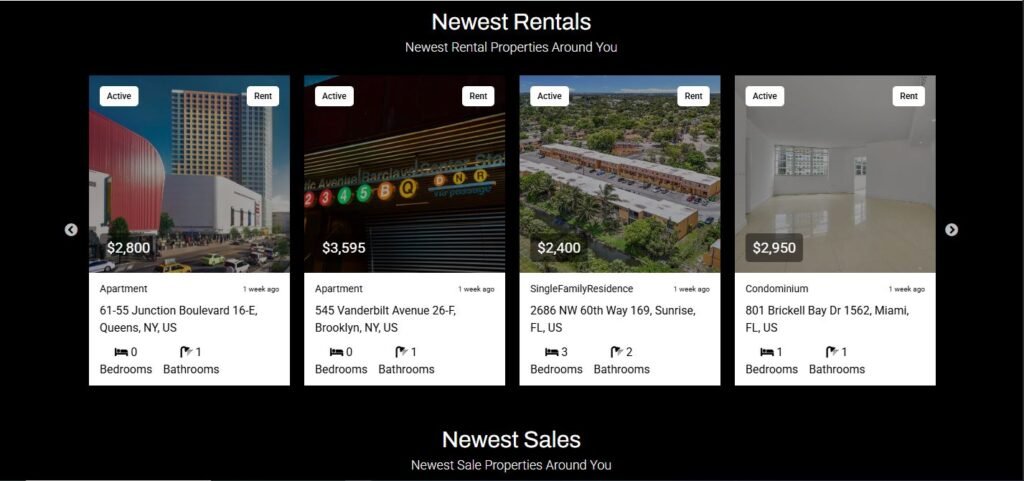
Task: Click the Rent badge on $3,595 listing
Action: [x=478, y=96]
